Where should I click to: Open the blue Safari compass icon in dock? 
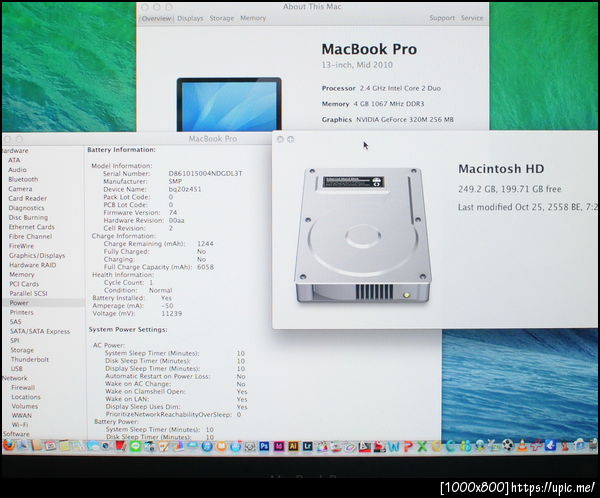tap(207, 446)
